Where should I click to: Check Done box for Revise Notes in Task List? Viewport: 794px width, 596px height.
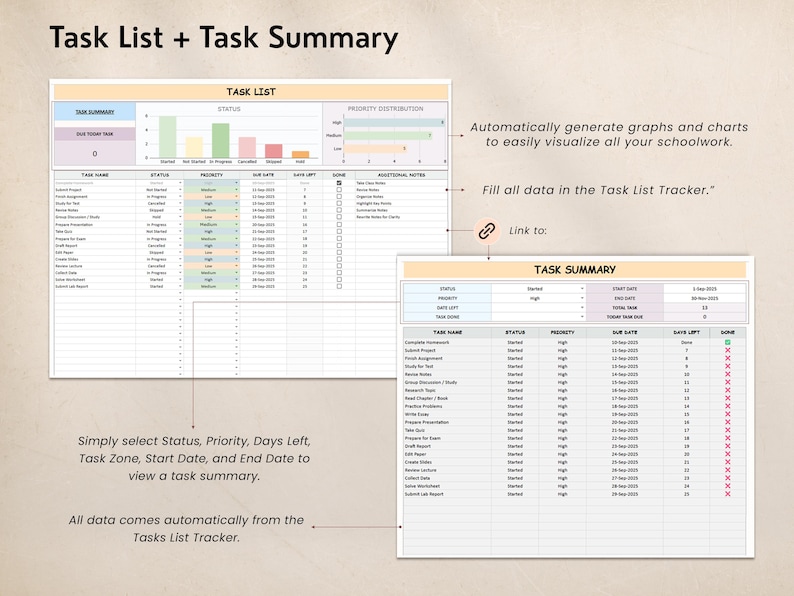[x=339, y=210]
